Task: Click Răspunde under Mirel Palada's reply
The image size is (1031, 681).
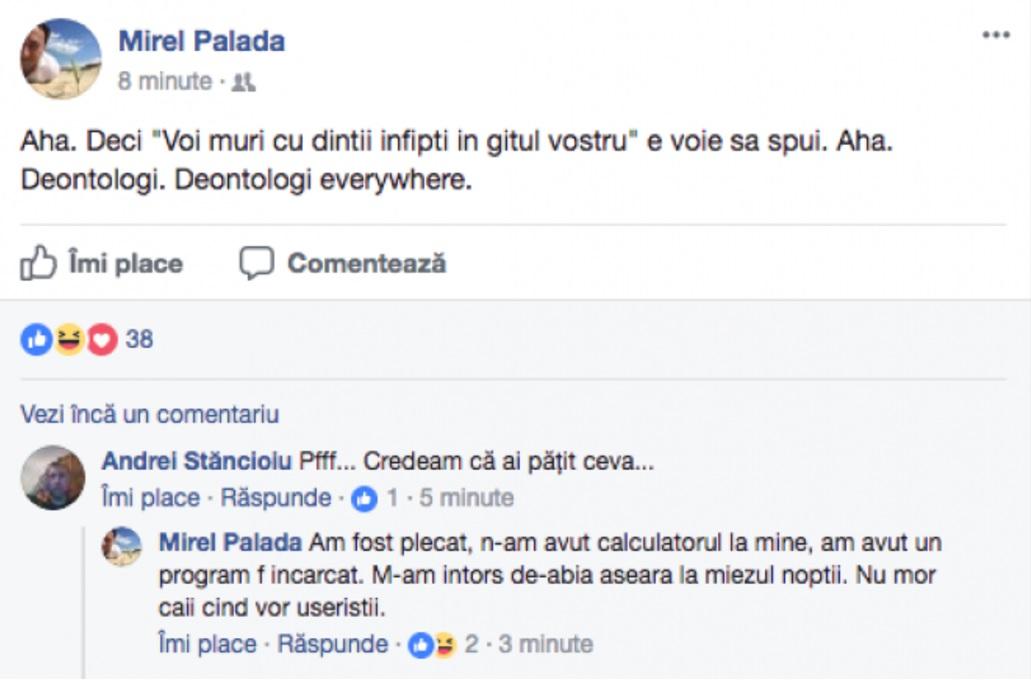Action: point(332,645)
